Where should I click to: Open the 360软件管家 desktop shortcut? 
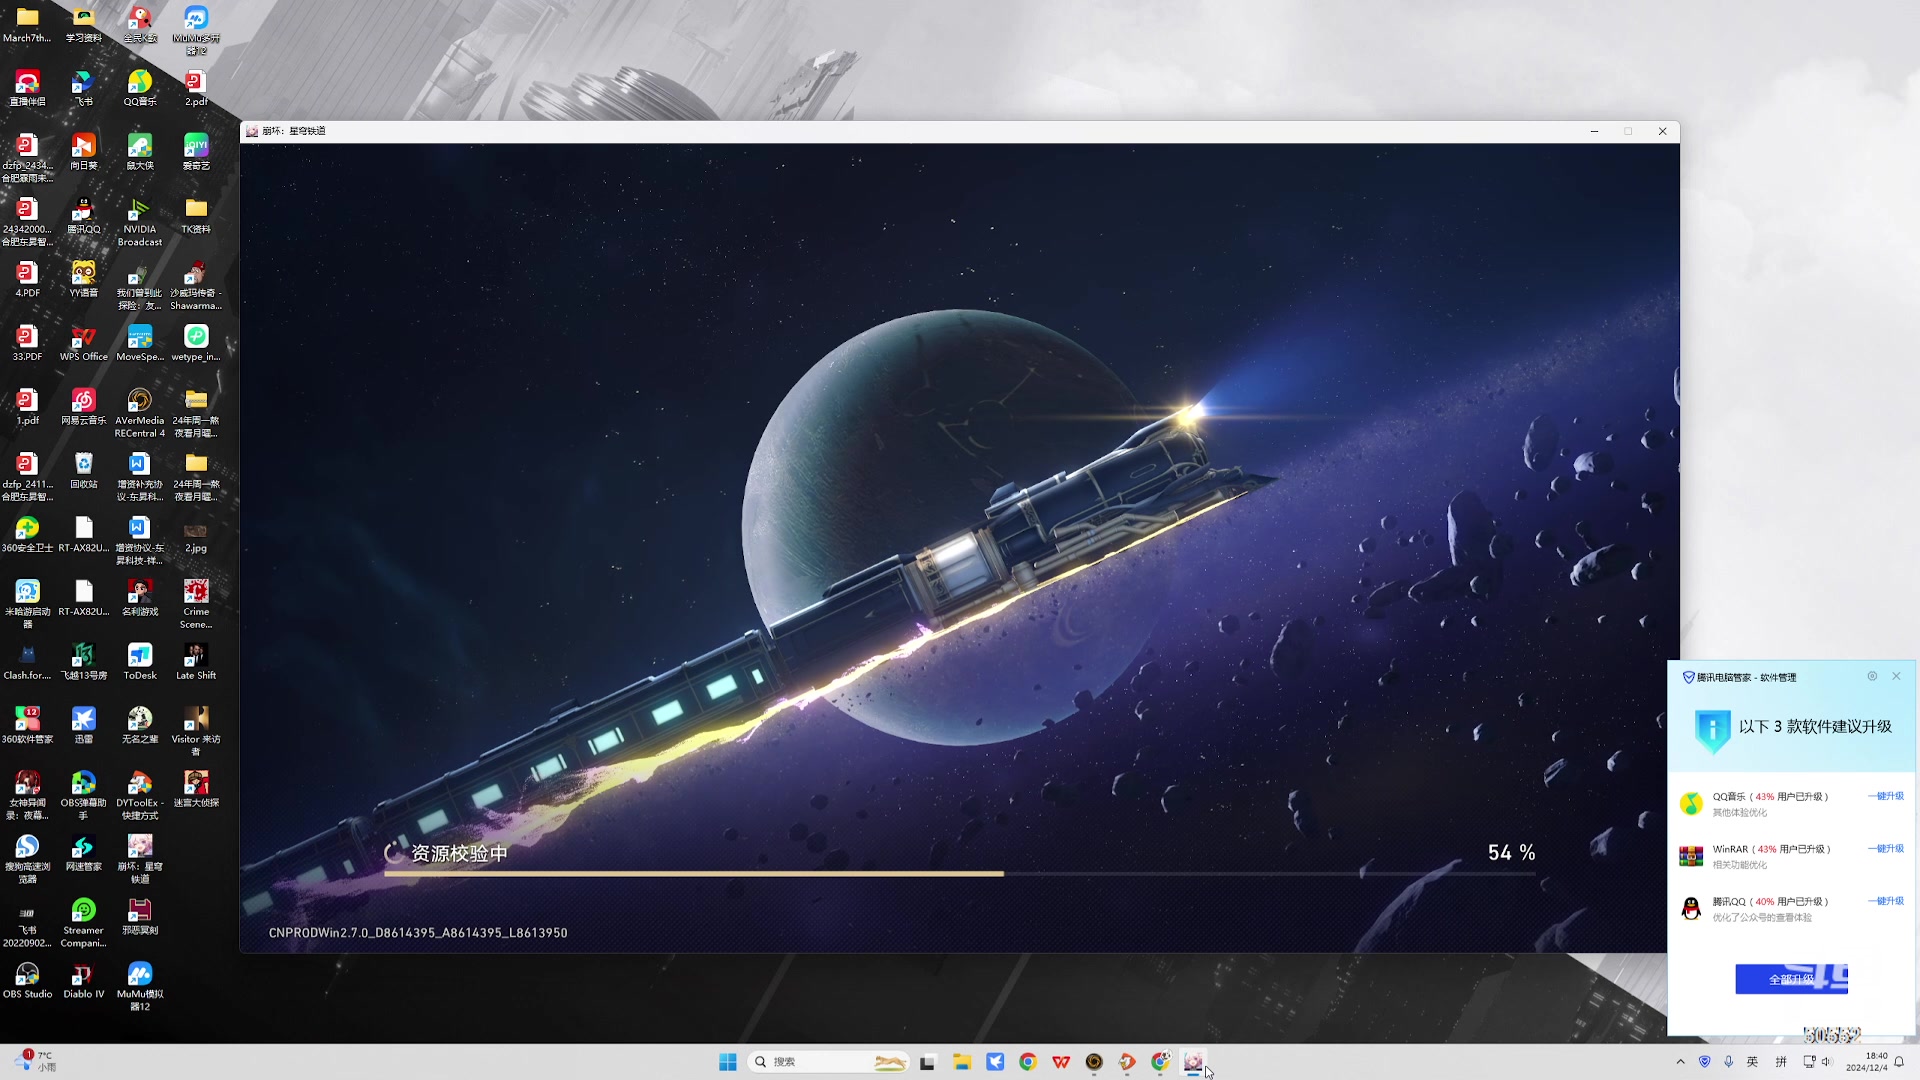click(x=27, y=725)
